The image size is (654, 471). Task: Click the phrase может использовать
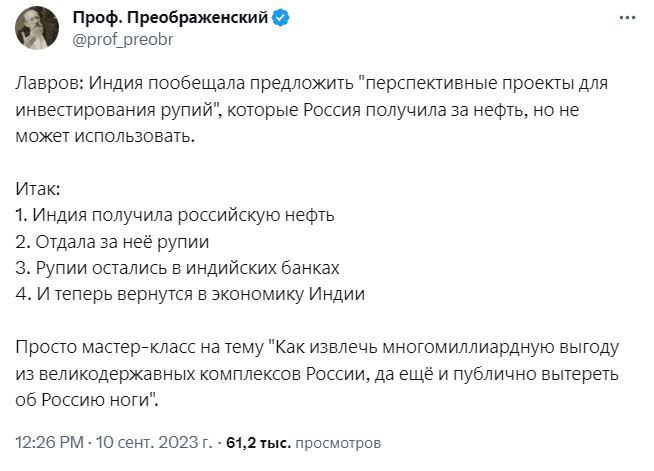coord(105,136)
